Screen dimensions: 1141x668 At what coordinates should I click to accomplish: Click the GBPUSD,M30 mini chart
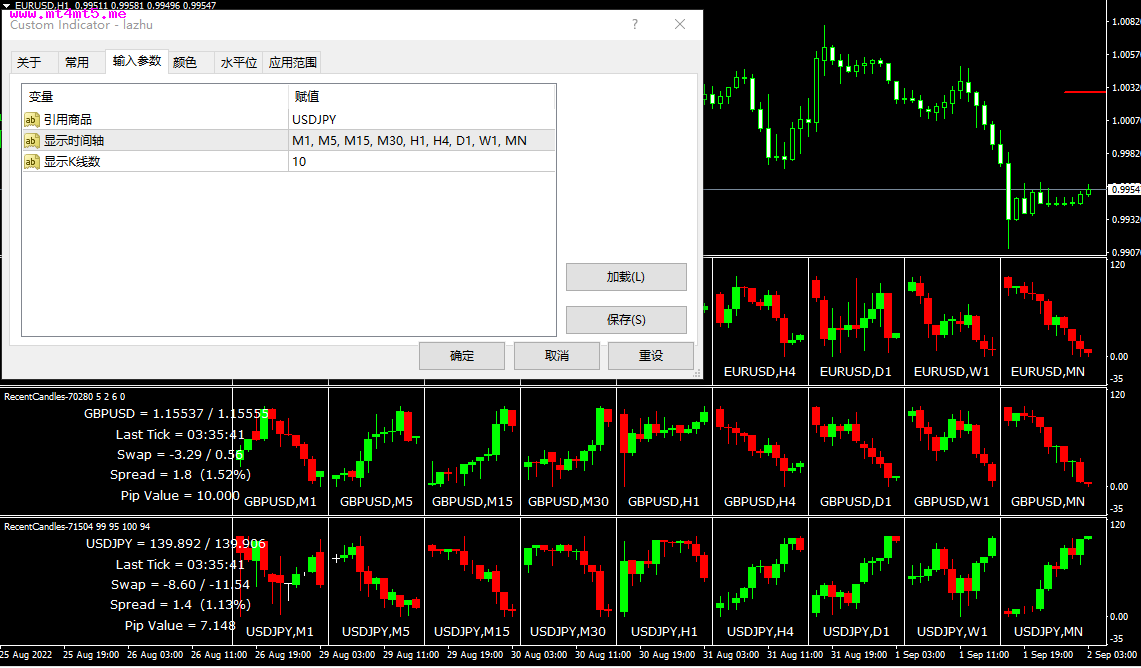[x=568, y=451]
